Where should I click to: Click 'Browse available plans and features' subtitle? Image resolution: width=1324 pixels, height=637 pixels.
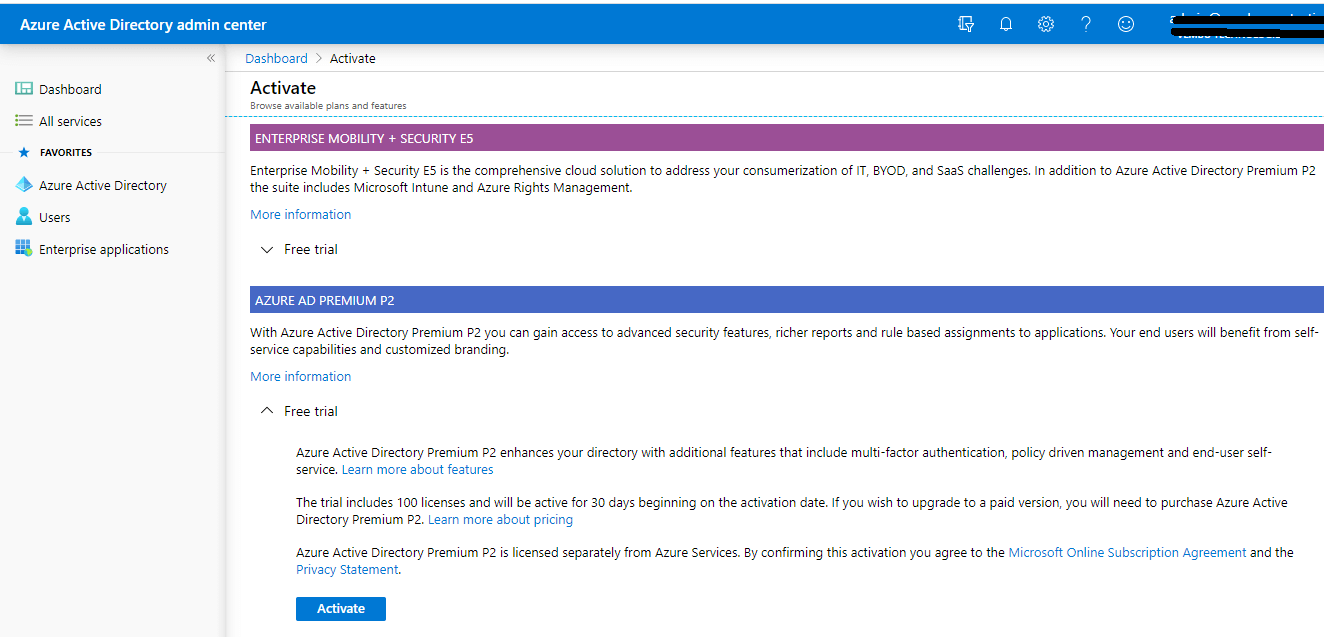tap(328, 105)
